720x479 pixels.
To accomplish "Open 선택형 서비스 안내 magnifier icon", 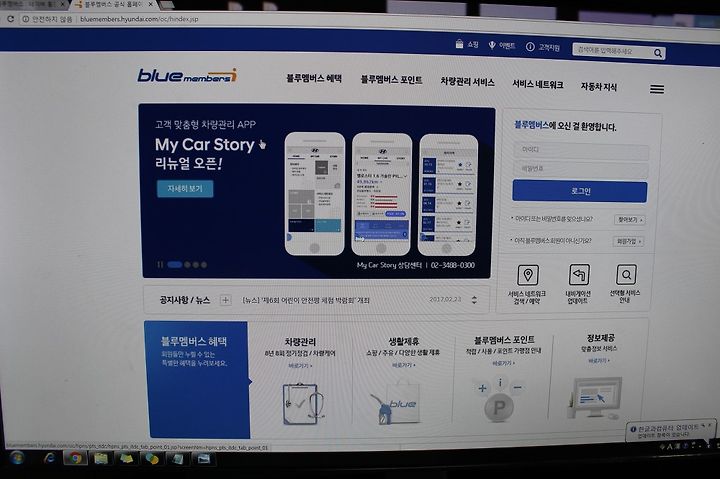I will (x=626, y=275).
